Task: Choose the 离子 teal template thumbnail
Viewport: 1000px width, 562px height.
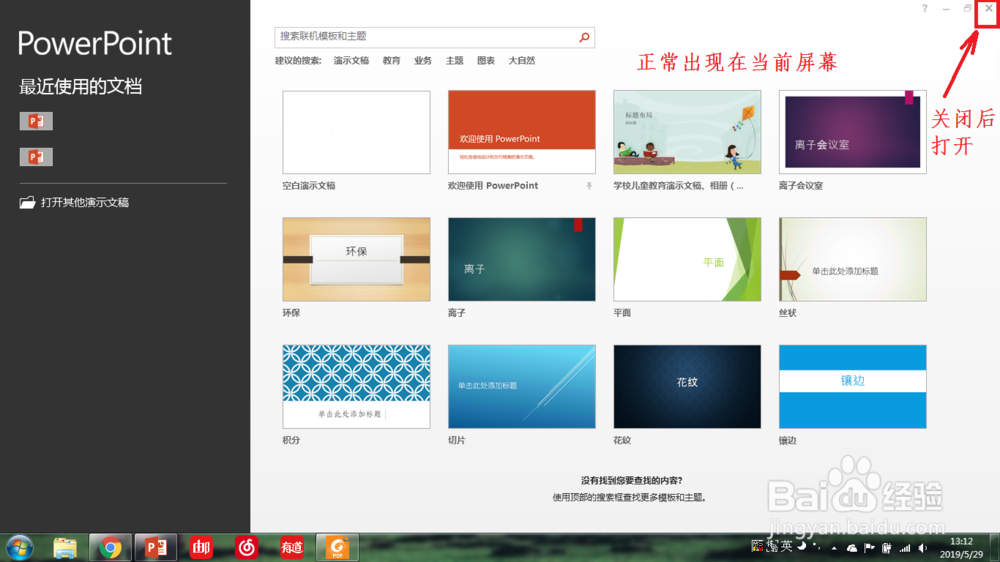Action: click(522, 259)
